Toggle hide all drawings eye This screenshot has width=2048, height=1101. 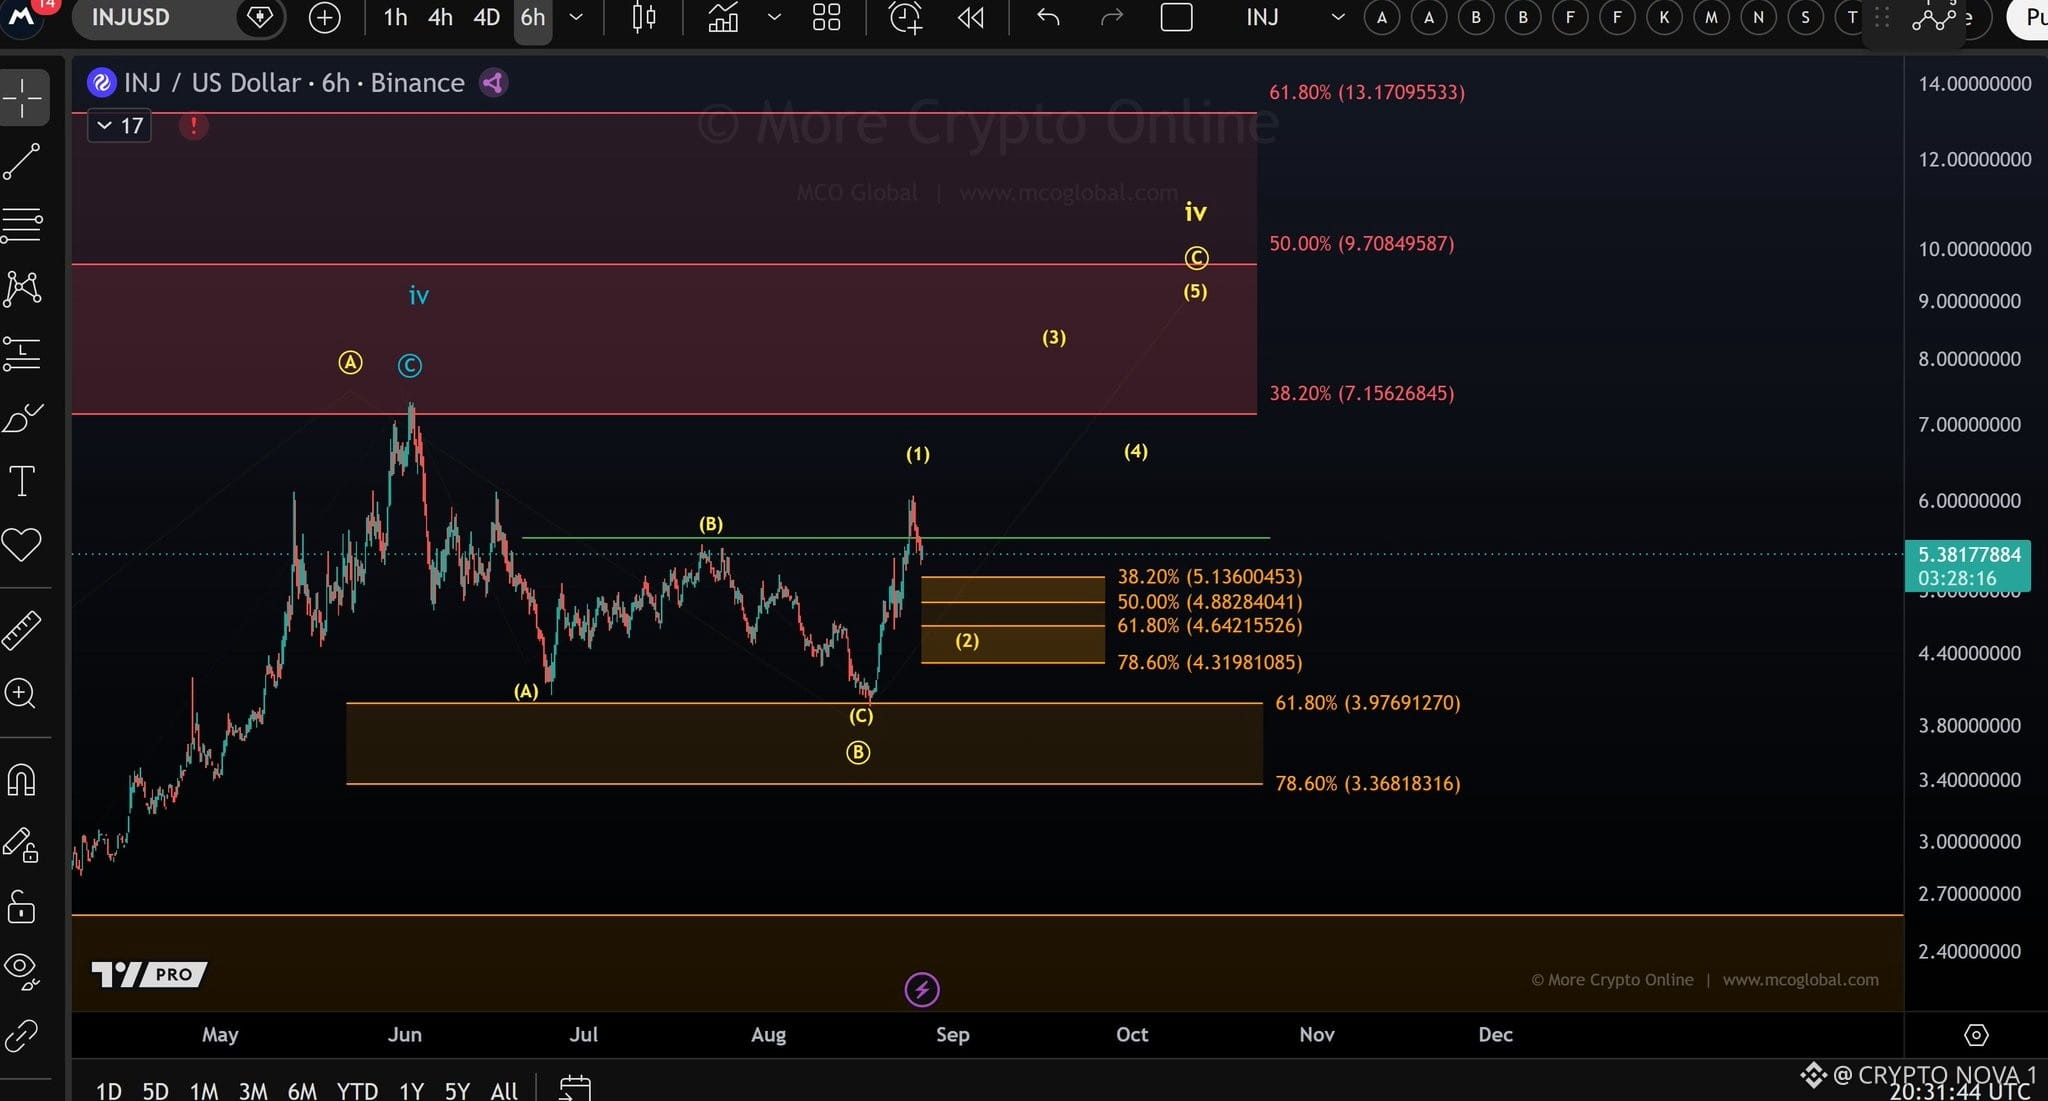[22, 970]
